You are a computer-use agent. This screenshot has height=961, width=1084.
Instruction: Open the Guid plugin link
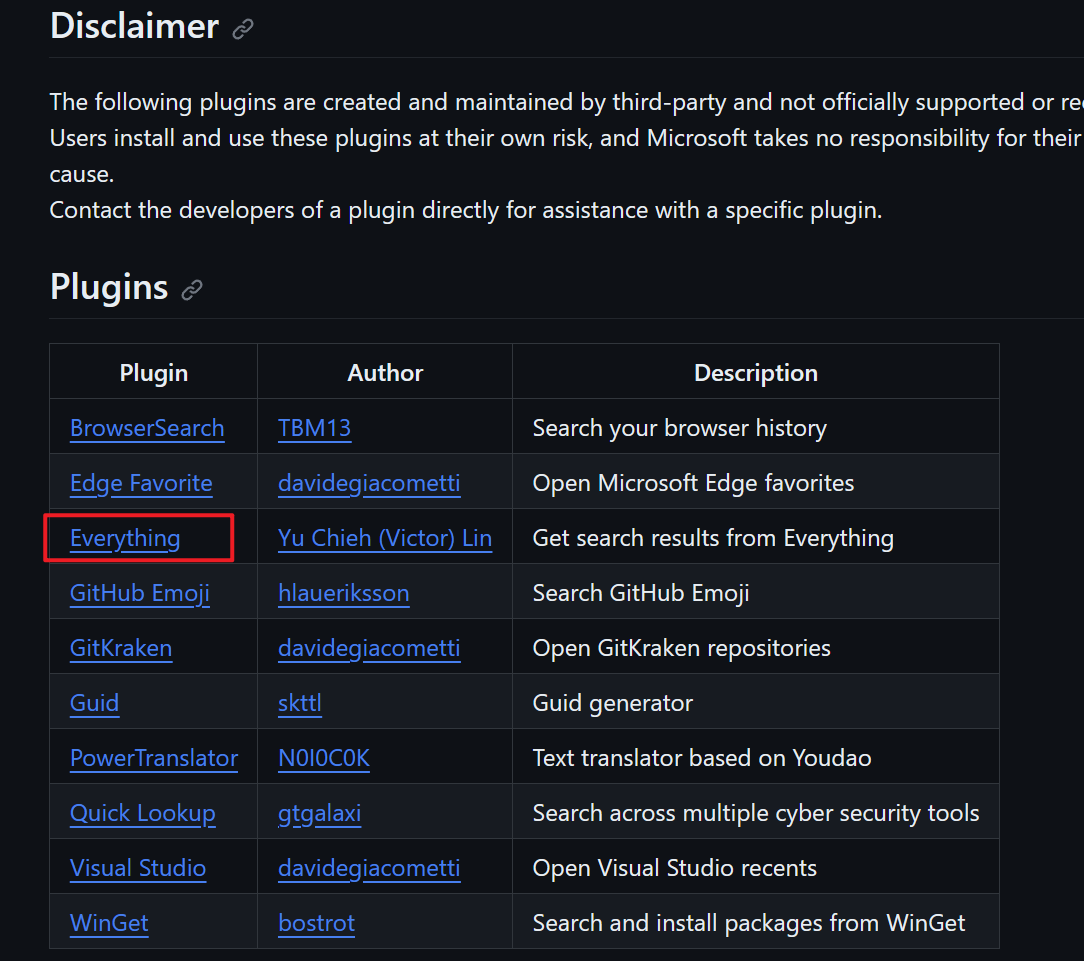pyautogui.click(x=94, y=703)
